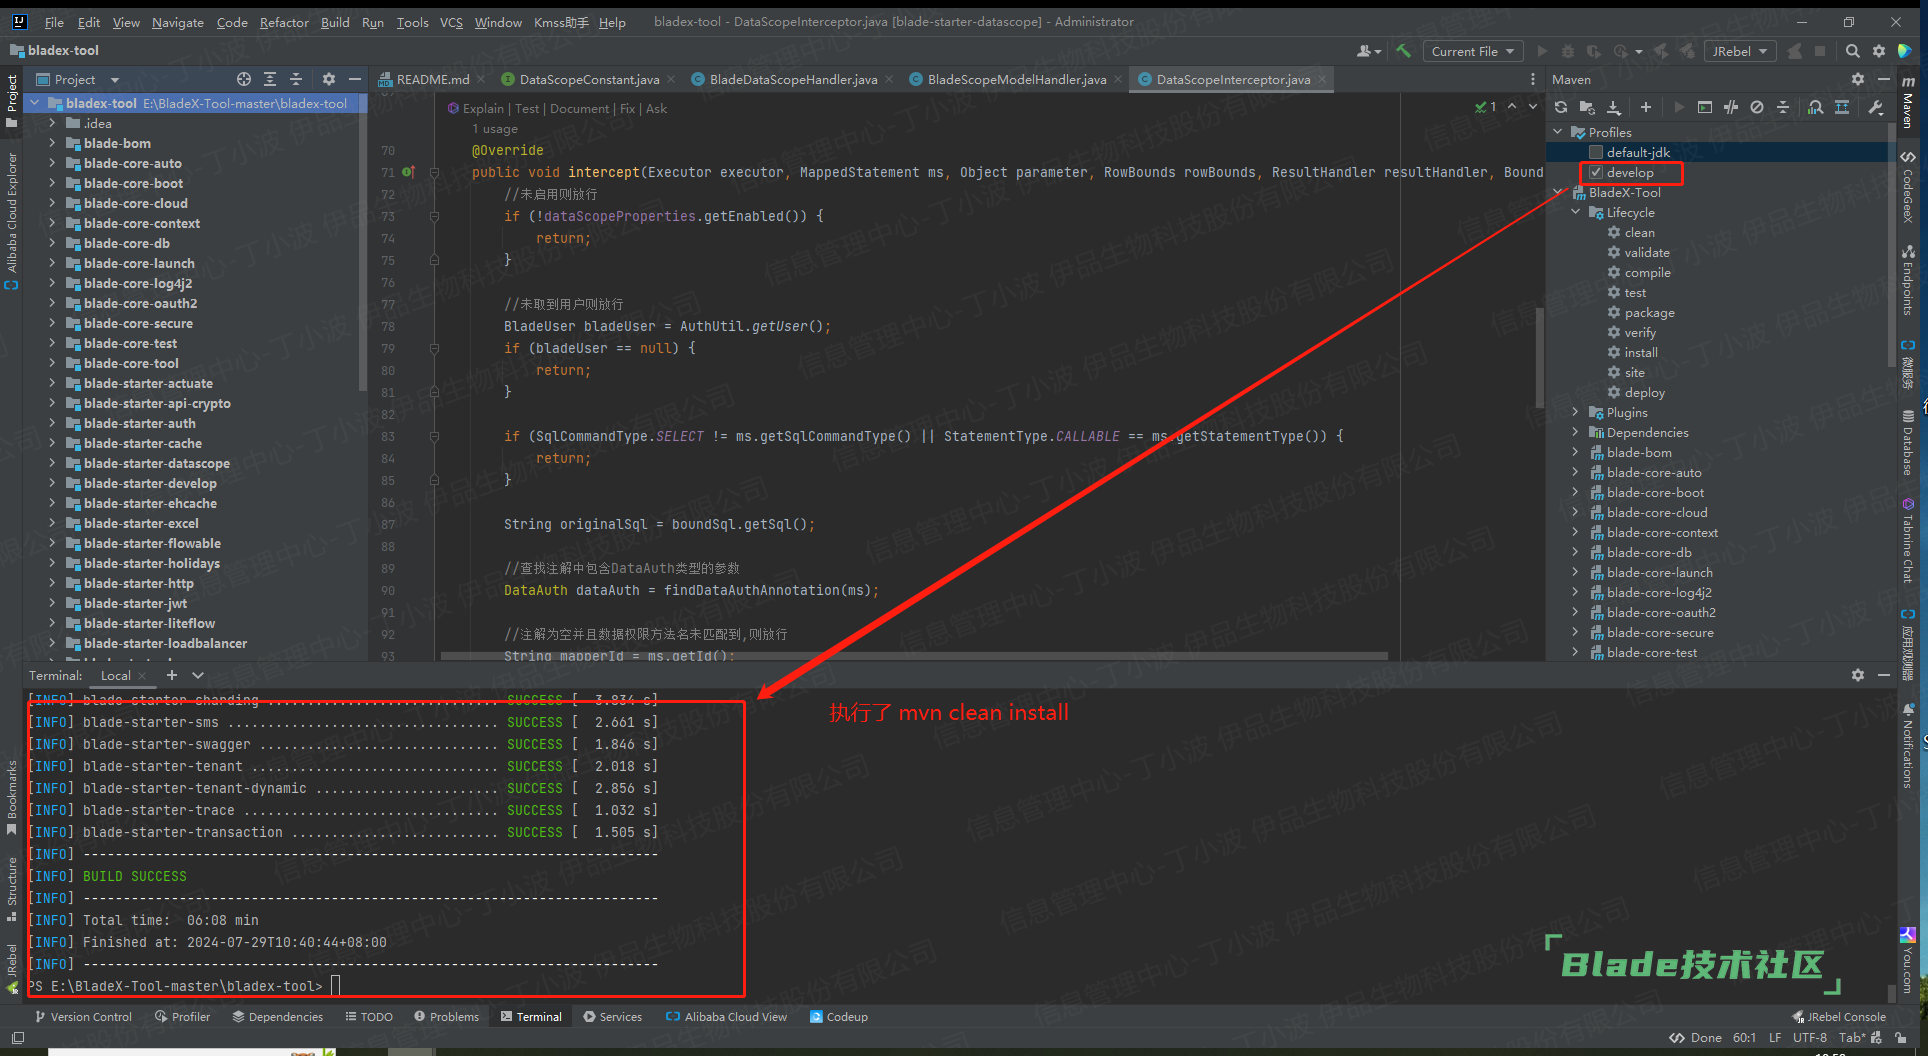This screenshot has width=1928, height=1056.
Task: Switch to README.md editor tab
Action: [432, 79]
